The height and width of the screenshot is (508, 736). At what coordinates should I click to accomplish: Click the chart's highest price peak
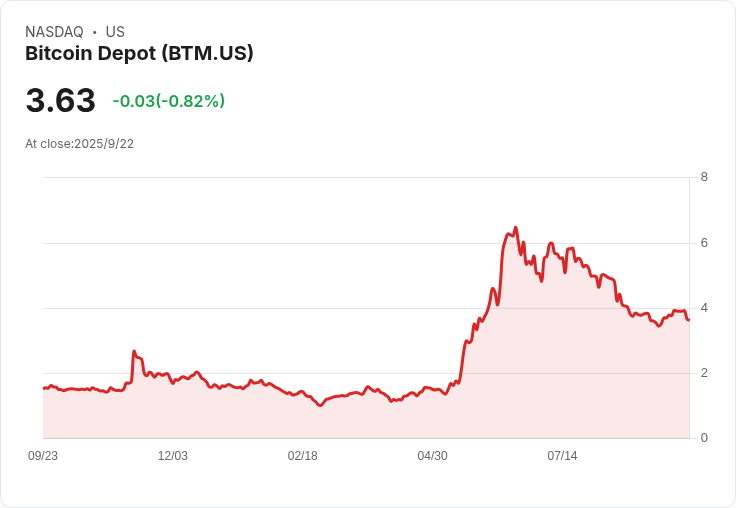coord(515,228)
